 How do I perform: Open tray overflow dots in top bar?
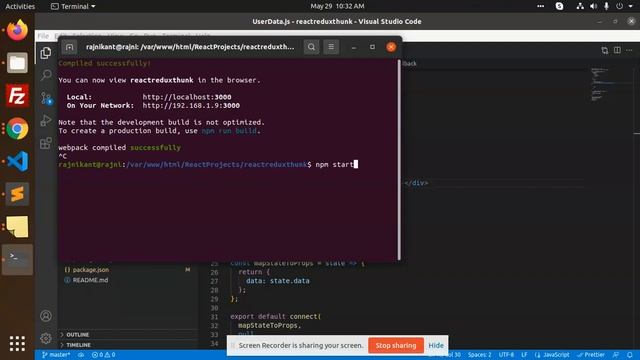click(540, 6)
